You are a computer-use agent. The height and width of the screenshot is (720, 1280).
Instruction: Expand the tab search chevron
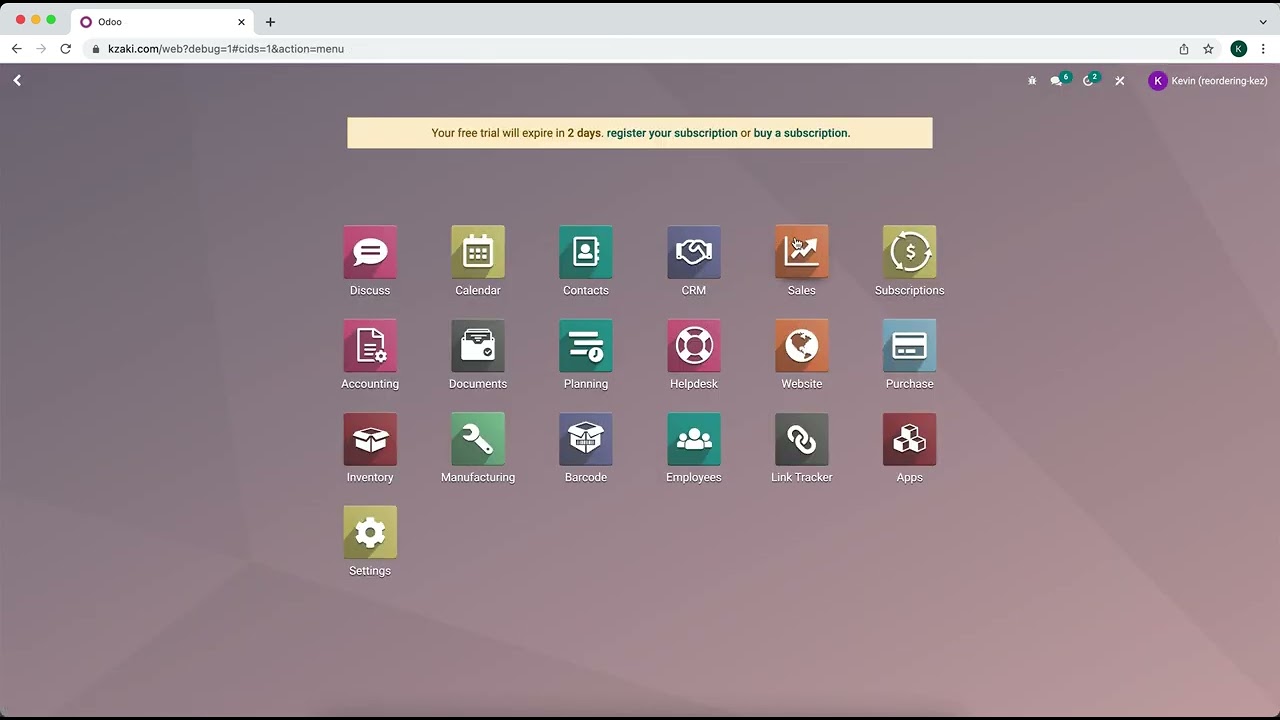tap(1263, 22)
